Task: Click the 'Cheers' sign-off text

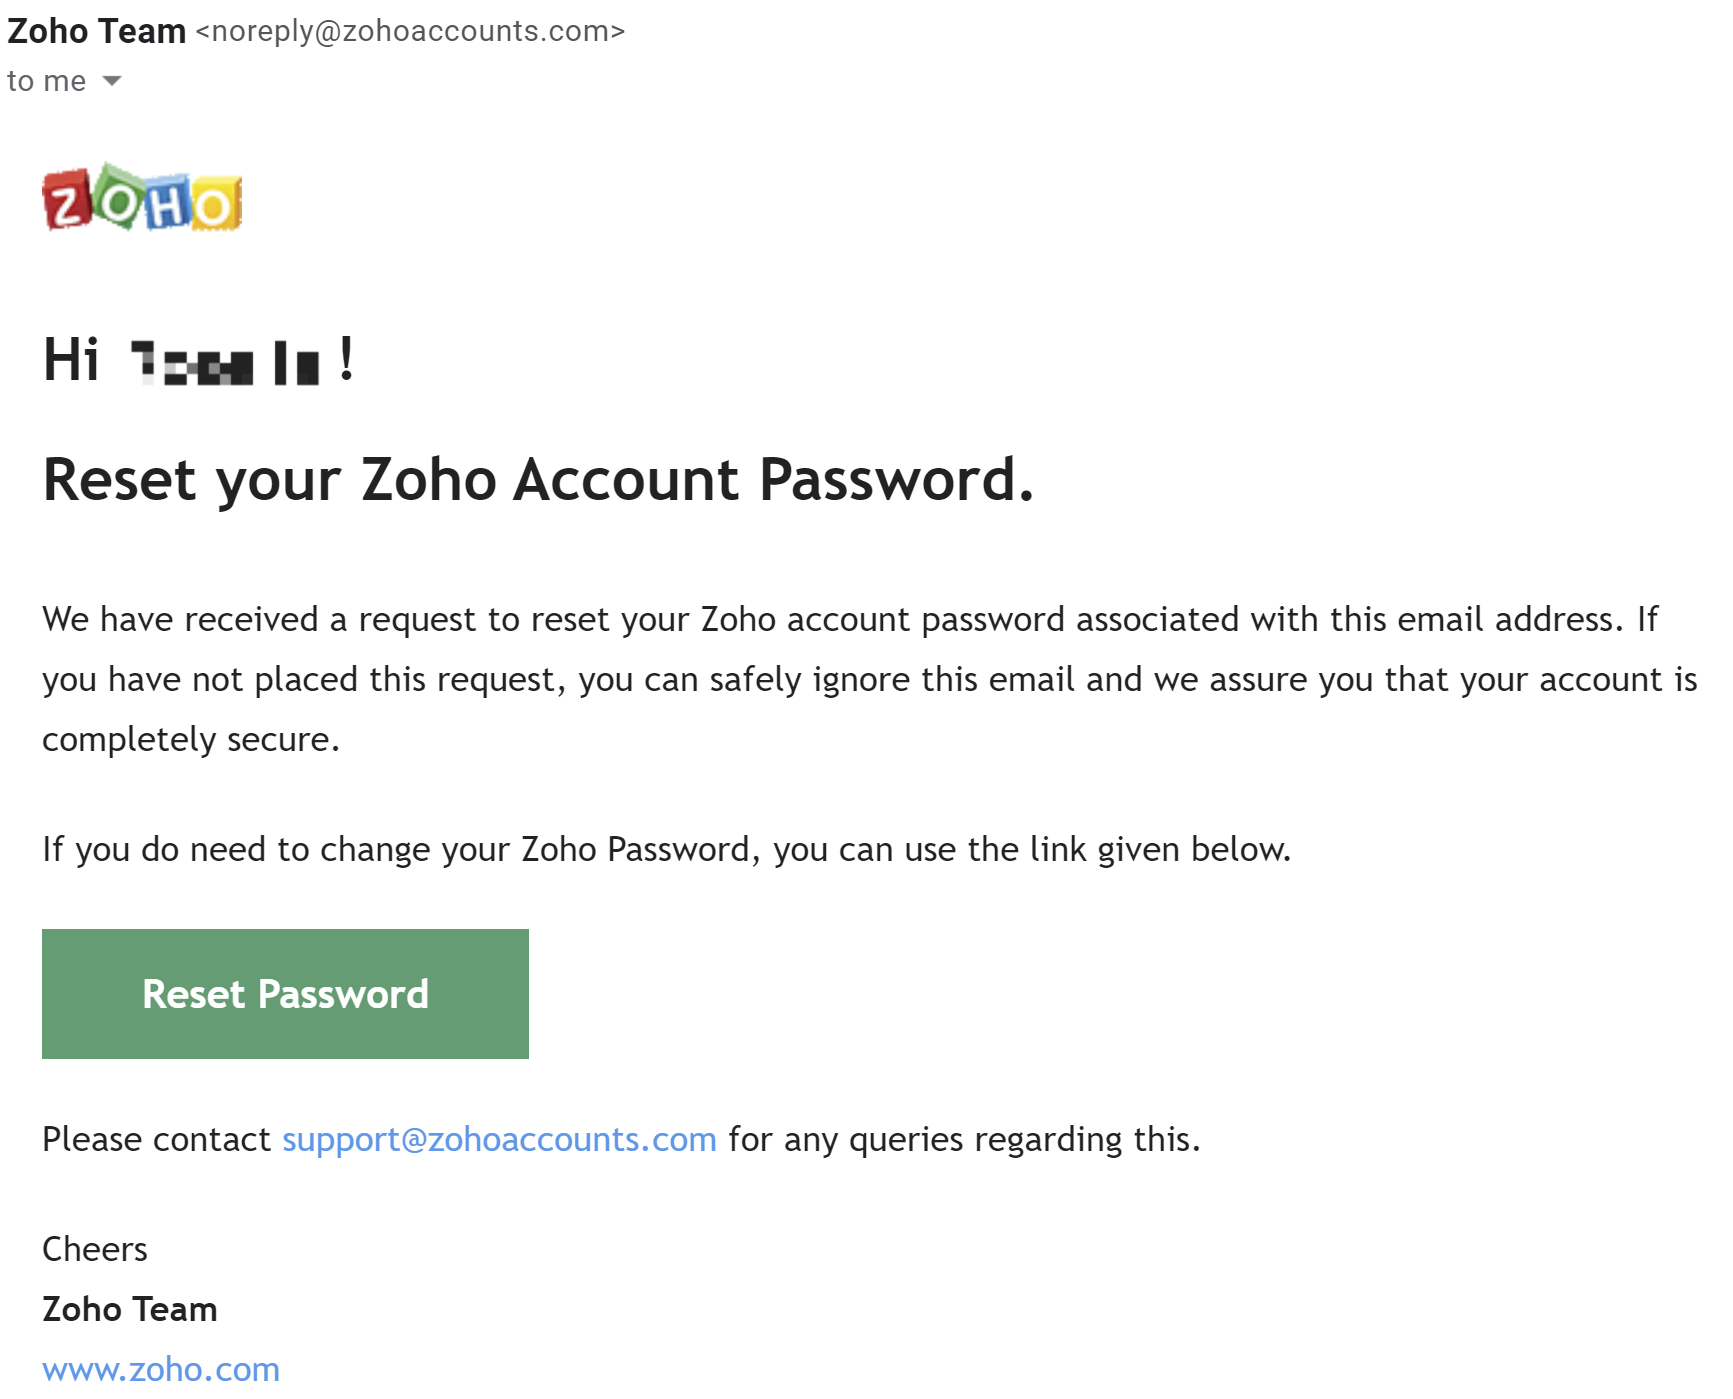Action: [95, 1249]
